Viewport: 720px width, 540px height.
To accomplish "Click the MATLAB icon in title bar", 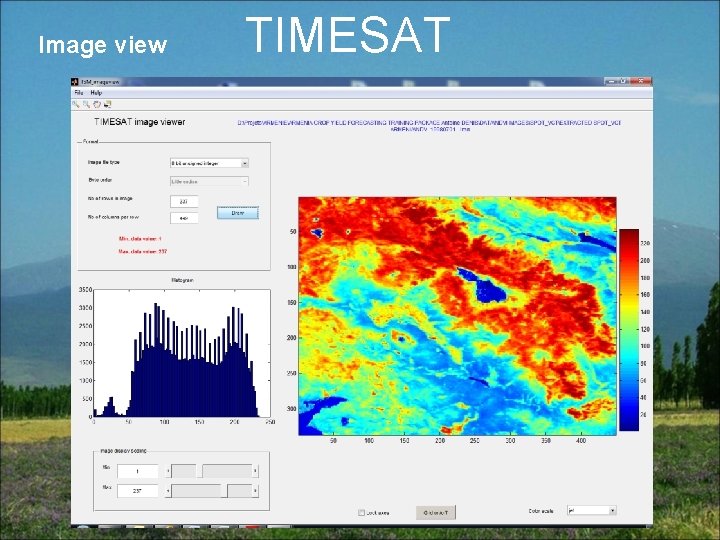I will (75, 82).
